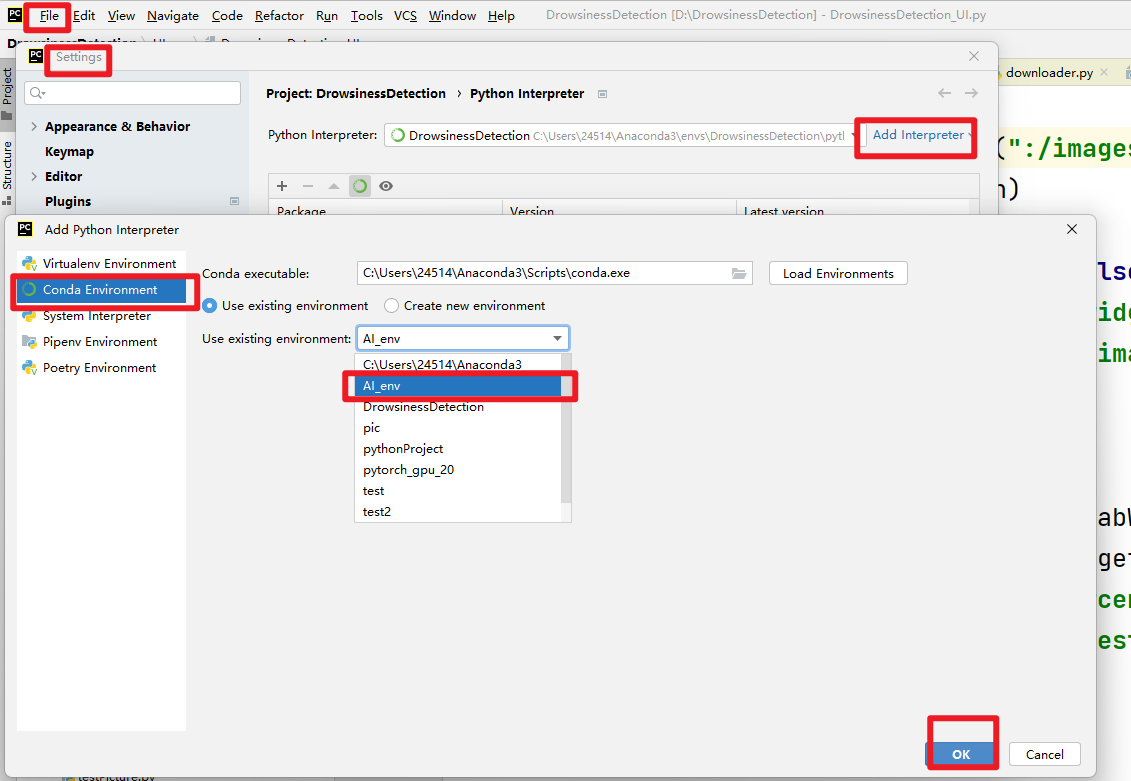
Task: Open the Window menu
Action: click(452, 15)
